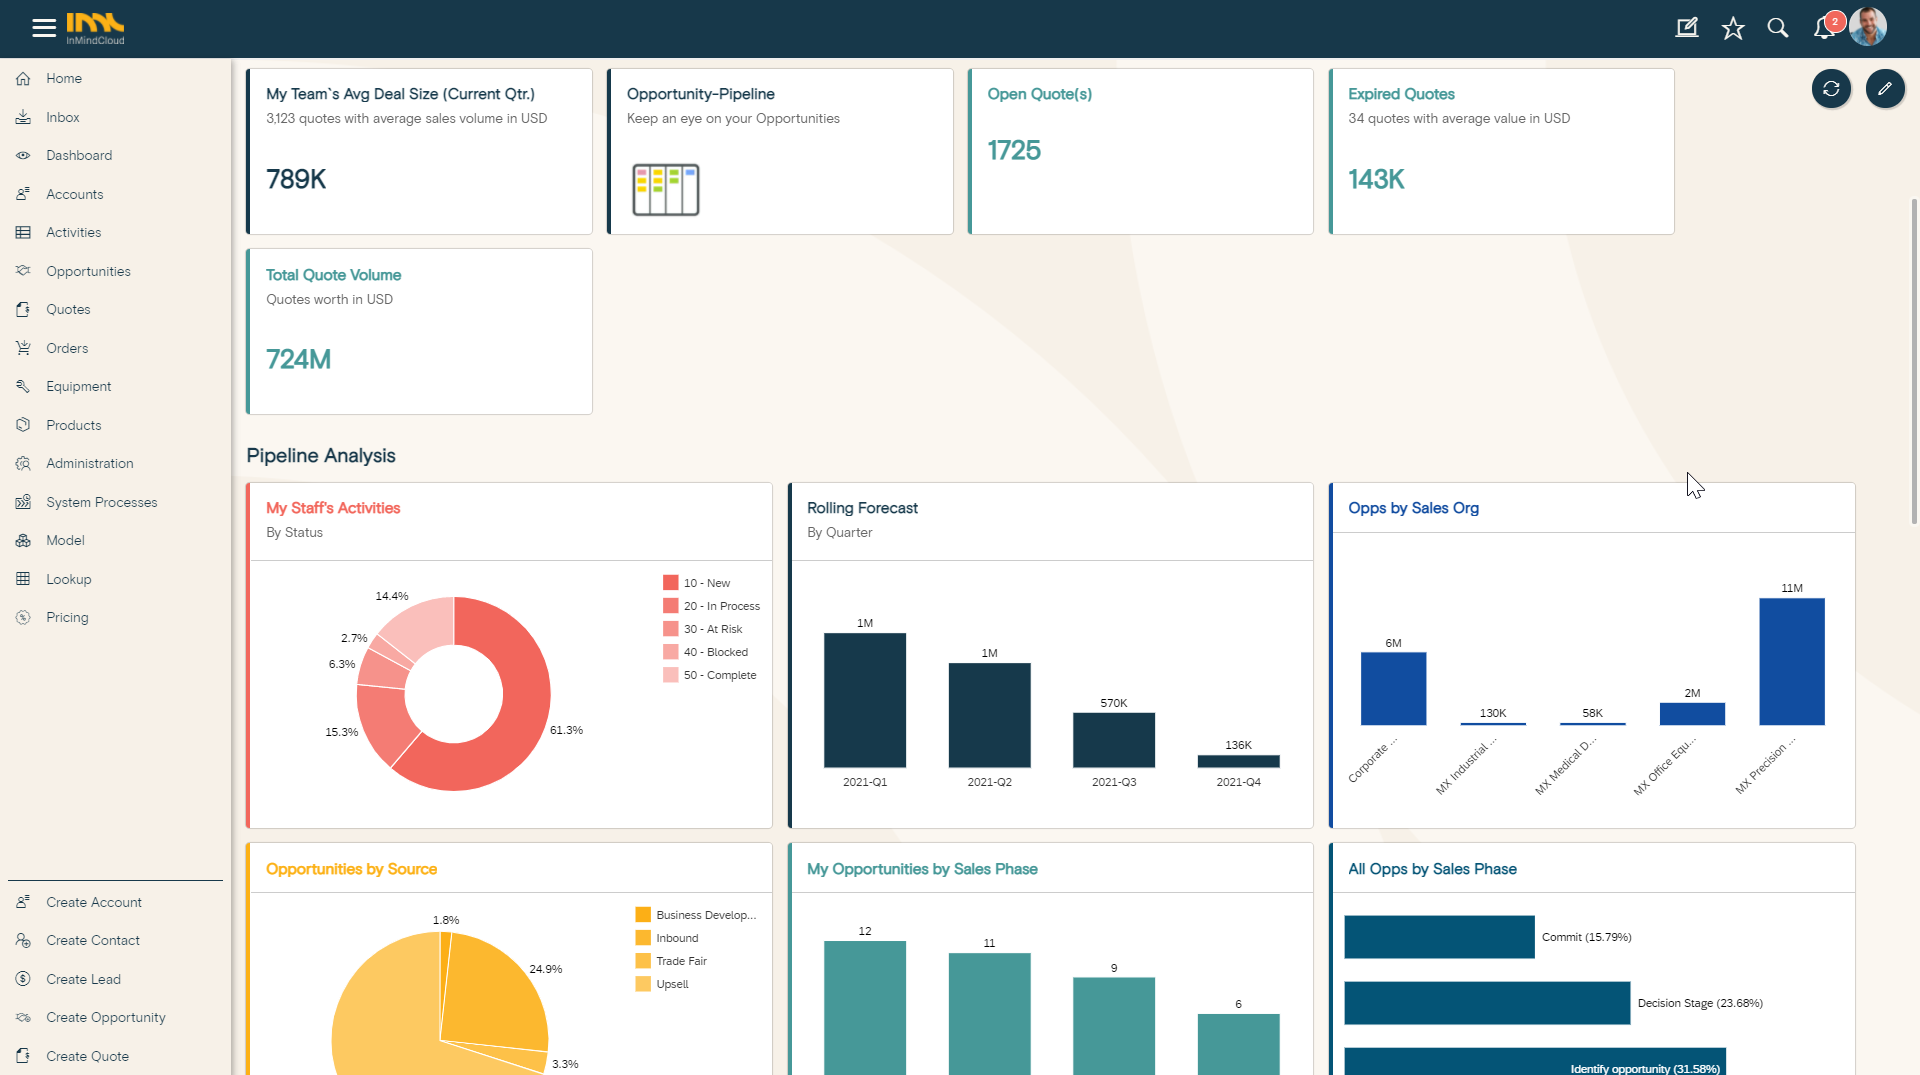Open notifications bell with badge

tap(1826, 27)
